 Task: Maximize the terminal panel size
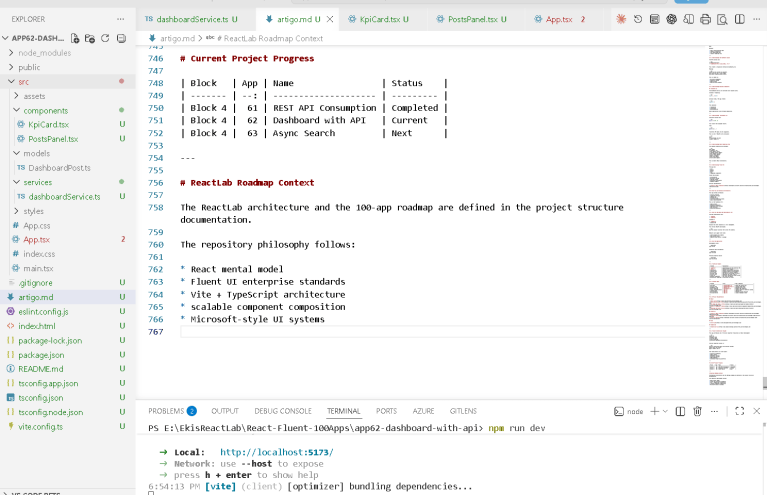pos(740,411)
